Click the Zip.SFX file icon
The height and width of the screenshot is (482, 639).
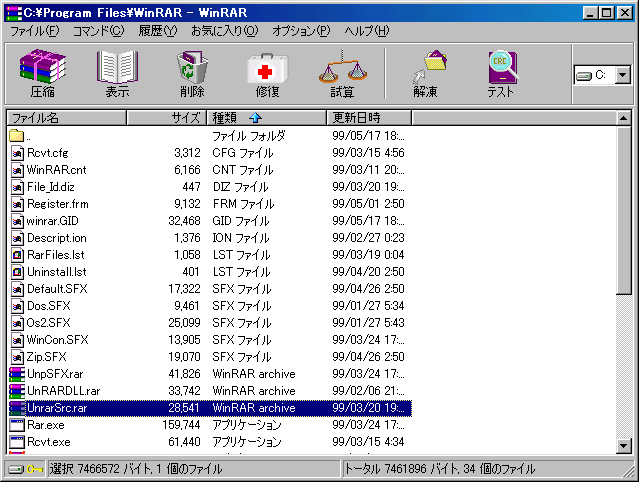tap(17, 357)
